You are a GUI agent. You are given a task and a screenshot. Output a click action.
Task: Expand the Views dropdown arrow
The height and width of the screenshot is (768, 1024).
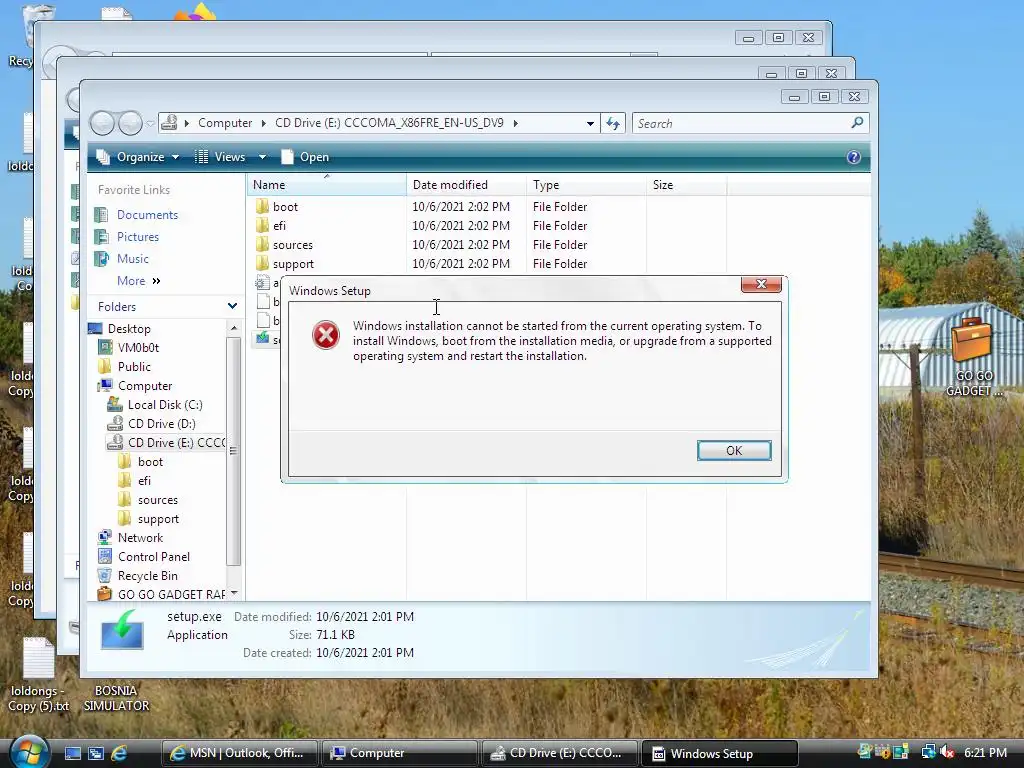pyautogui.click(x=262, y=157)
